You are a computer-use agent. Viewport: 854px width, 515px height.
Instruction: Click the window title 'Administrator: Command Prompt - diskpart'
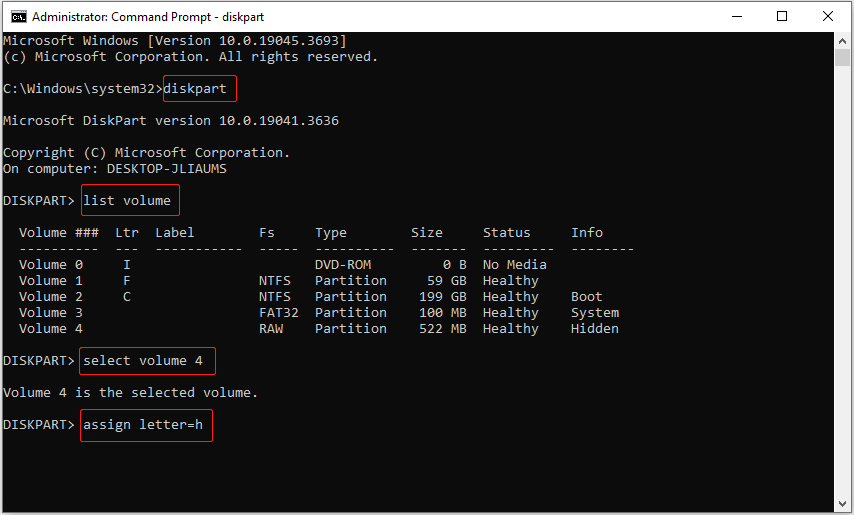148,17
